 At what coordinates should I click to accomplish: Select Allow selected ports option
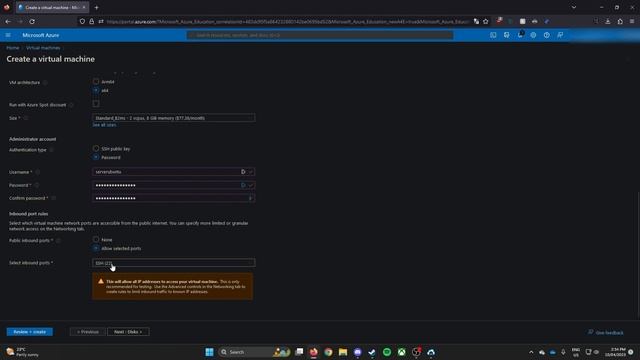[x=96, y=248]
